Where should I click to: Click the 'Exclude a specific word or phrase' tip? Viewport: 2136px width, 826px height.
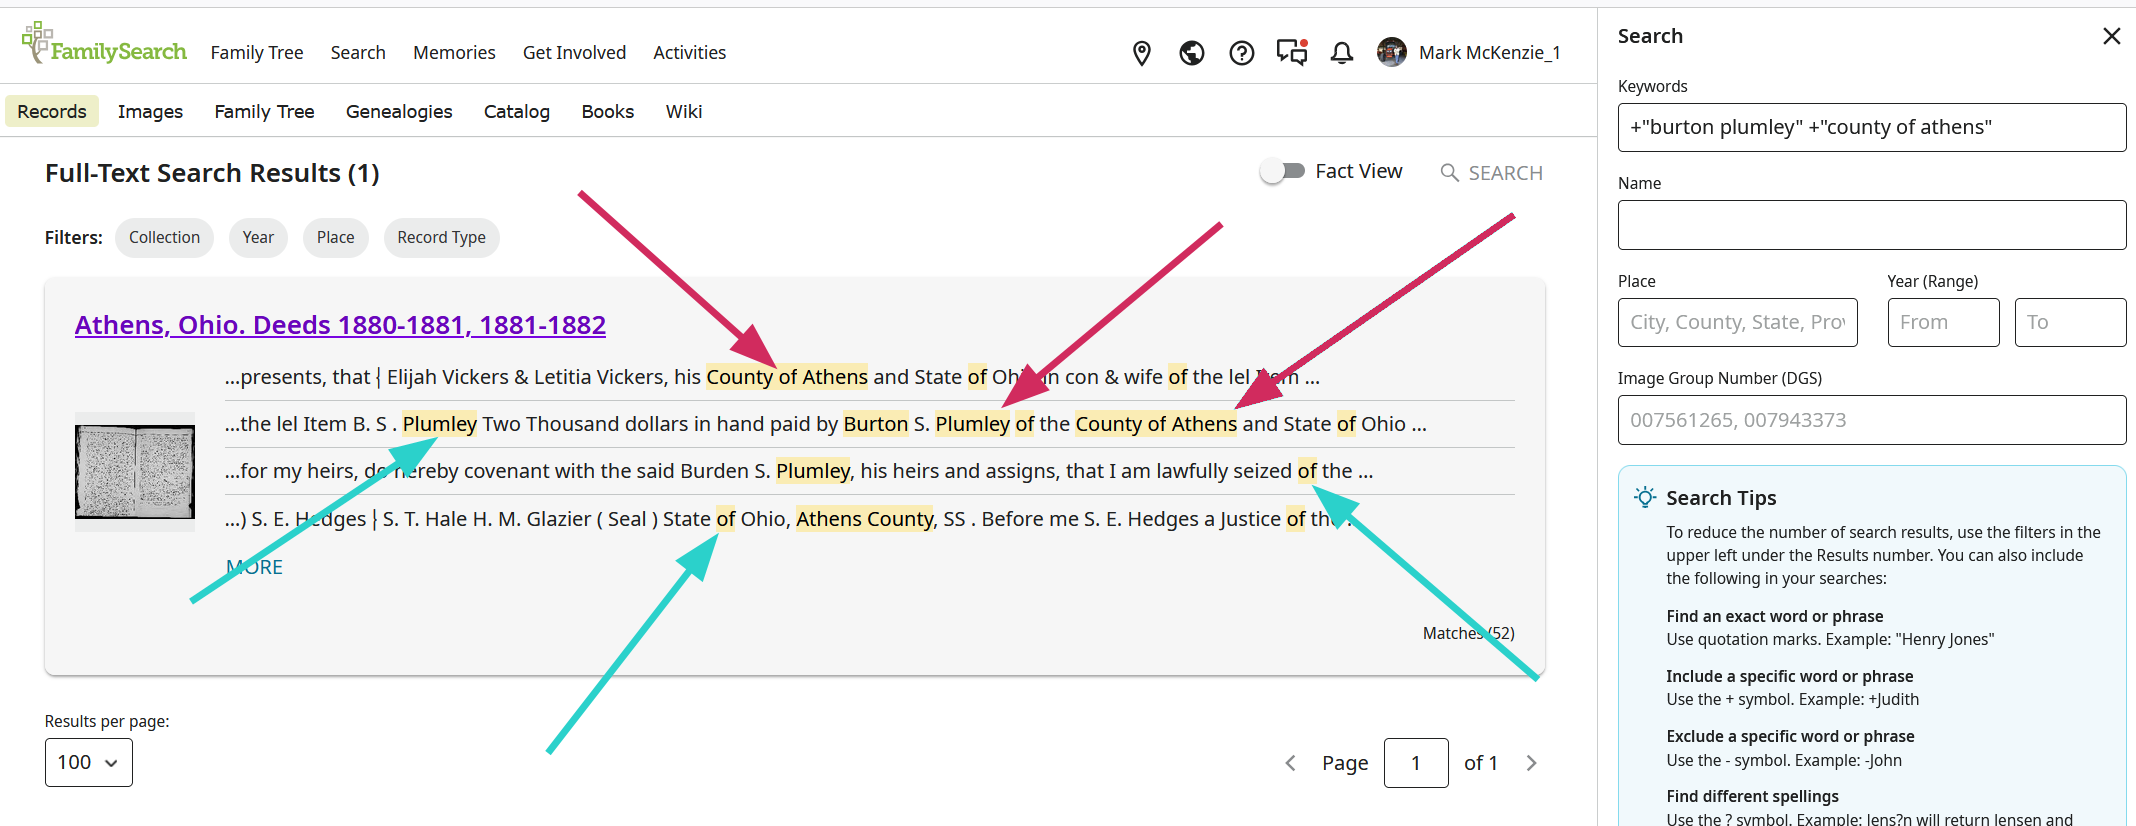pyautogui.click(x=1790, y=736)
